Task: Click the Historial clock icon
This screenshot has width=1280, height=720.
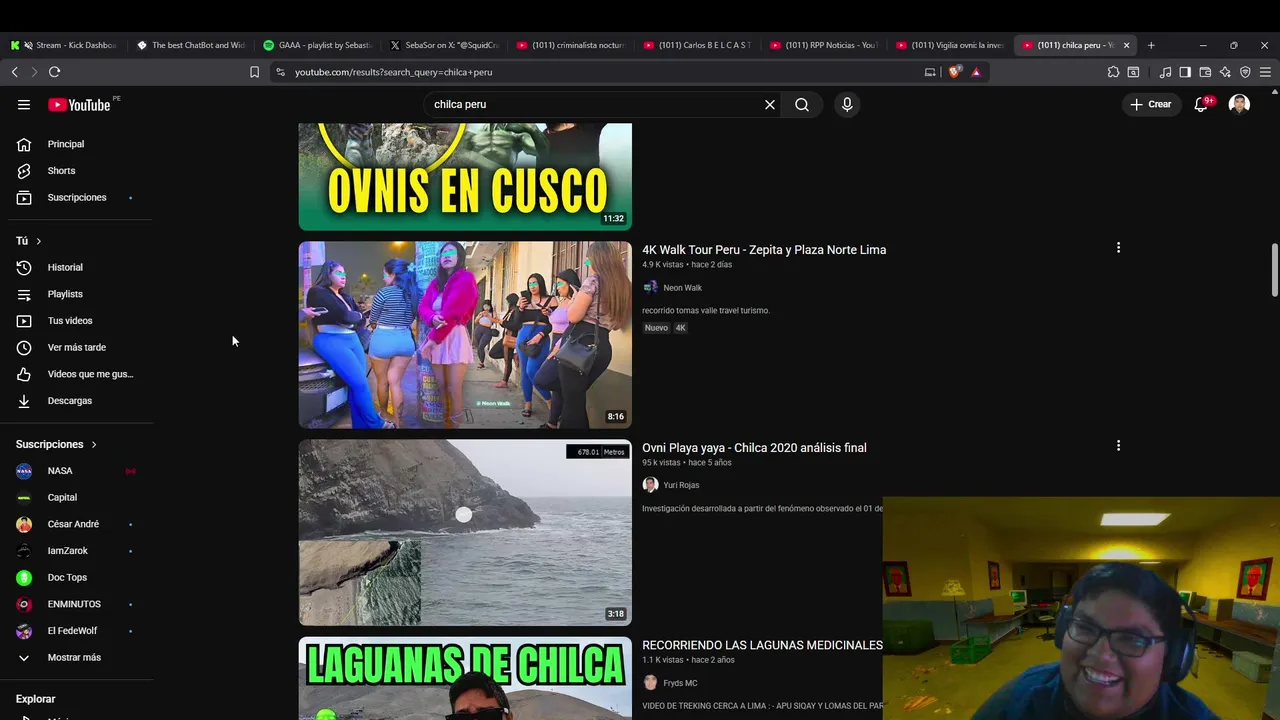Action: point(24,268)
